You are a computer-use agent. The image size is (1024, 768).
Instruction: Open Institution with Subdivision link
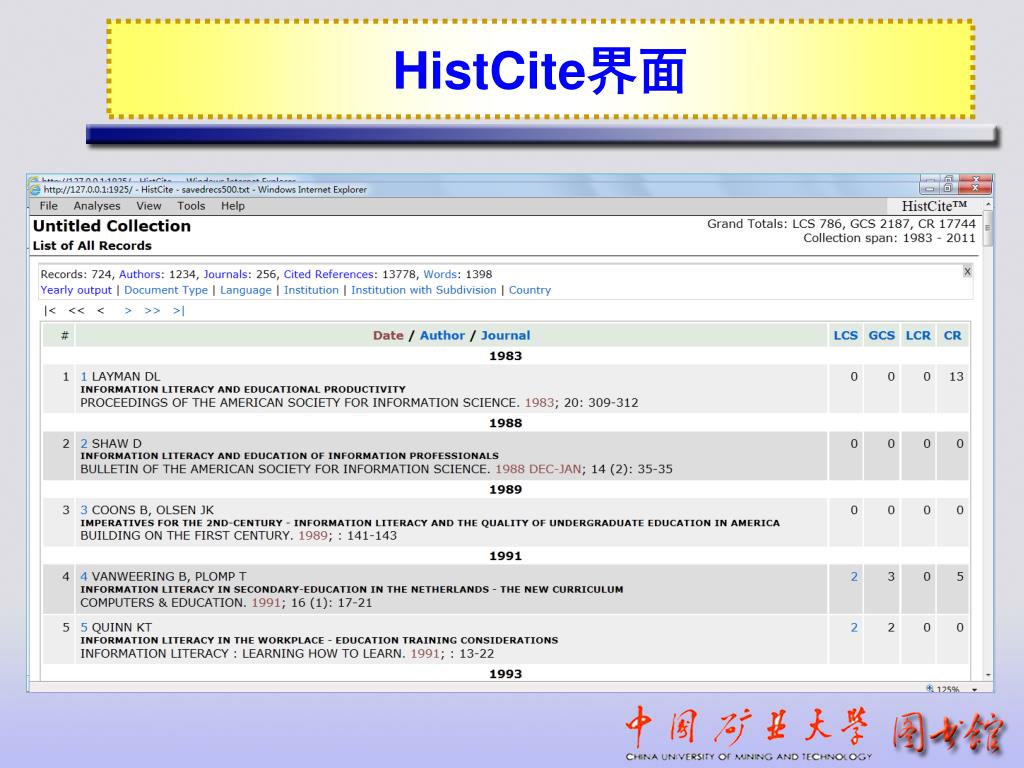pos(424,290)
